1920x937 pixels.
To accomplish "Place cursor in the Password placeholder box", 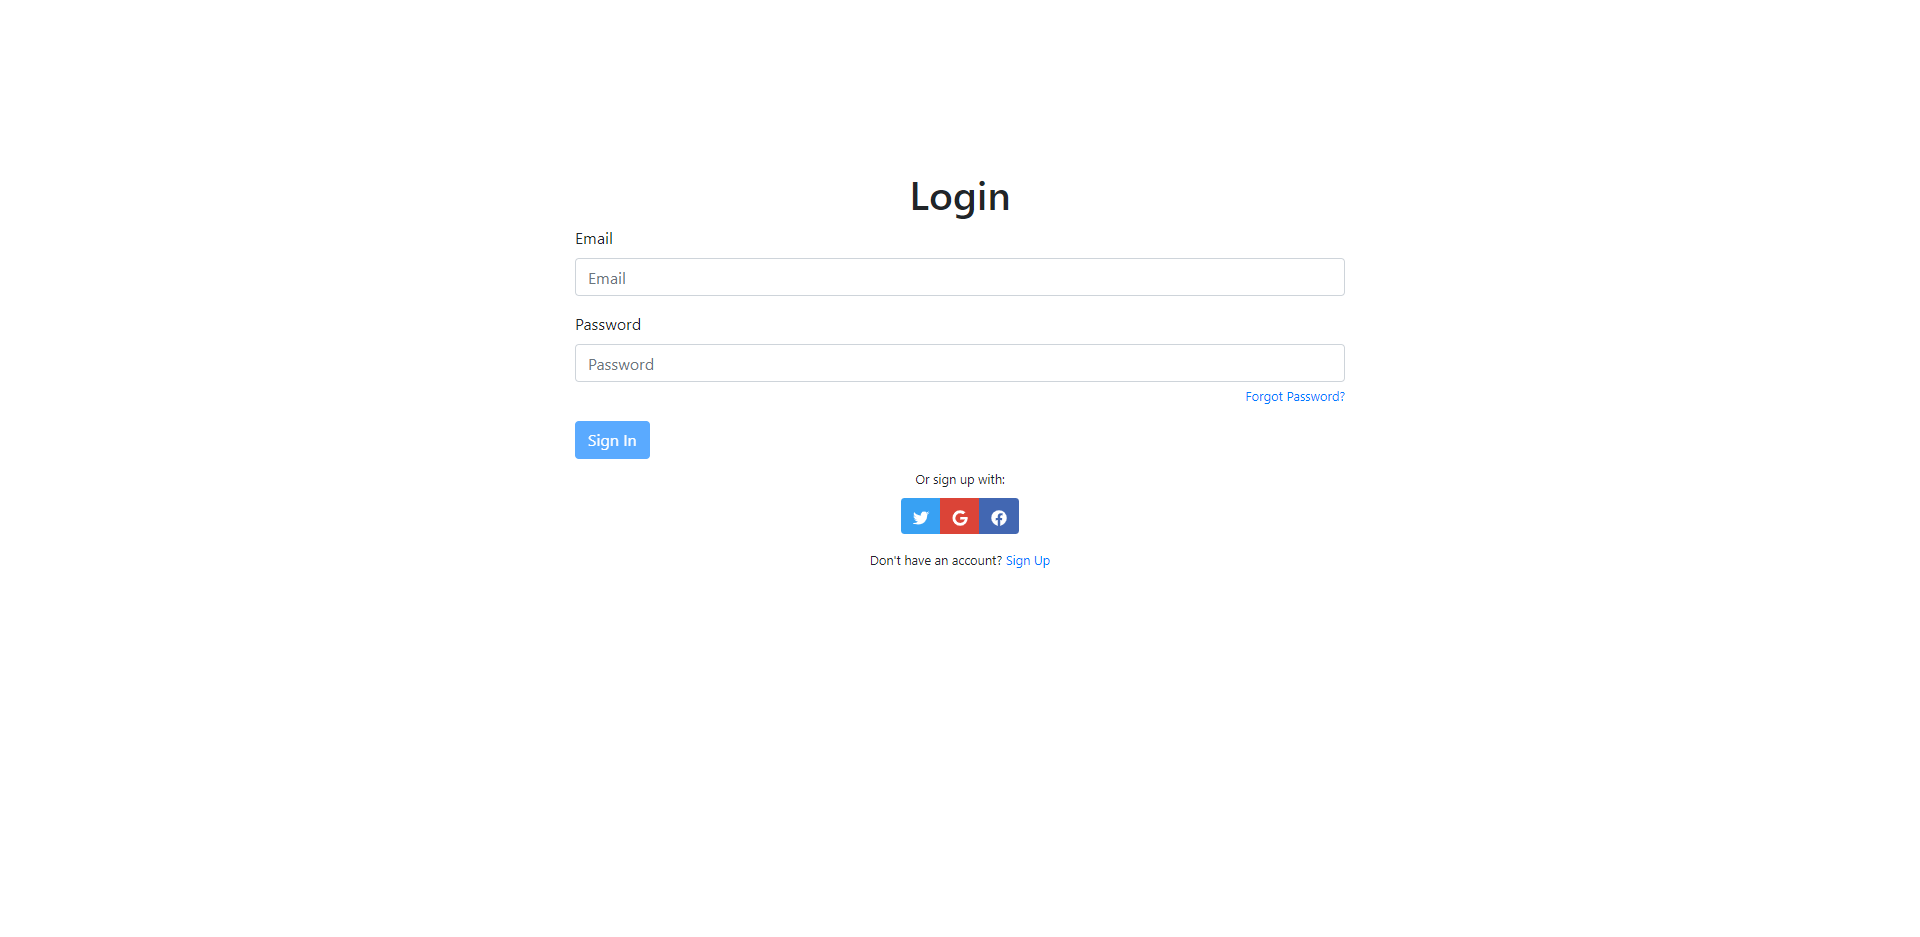I will [960, 363].
